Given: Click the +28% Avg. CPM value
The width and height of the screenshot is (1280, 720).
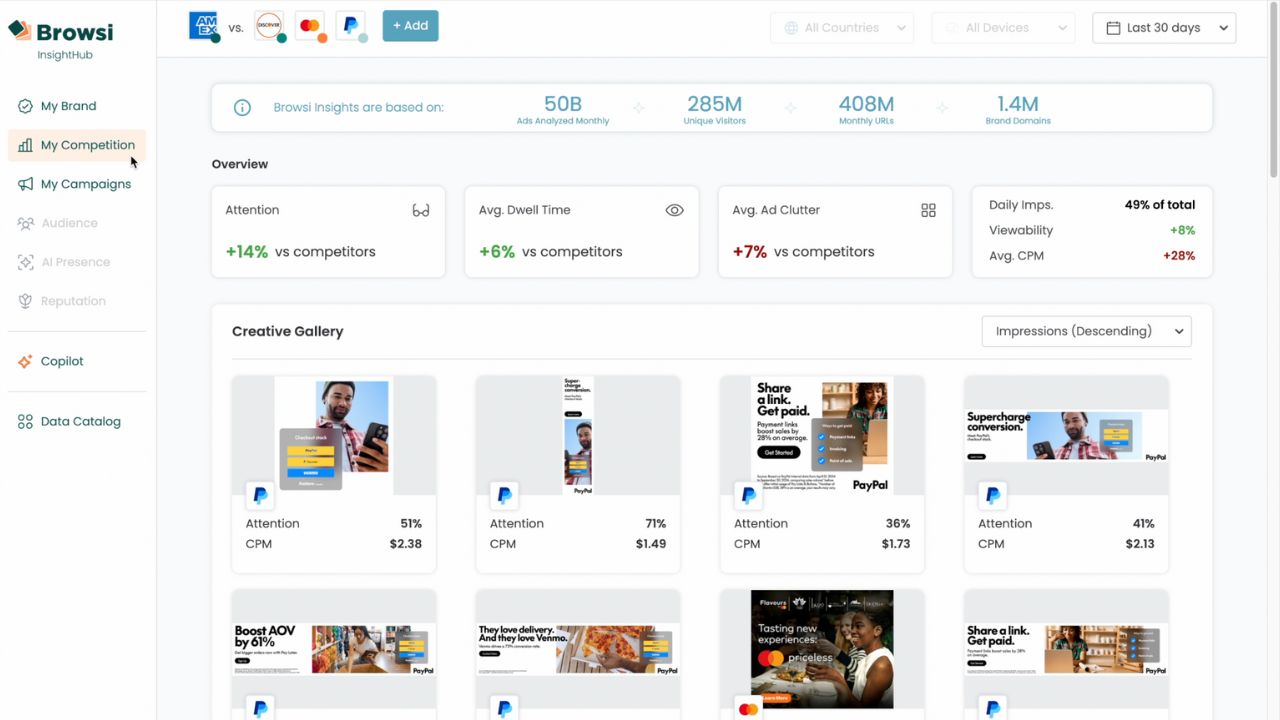Looking at the screenshot, I should coord(1179,256).
